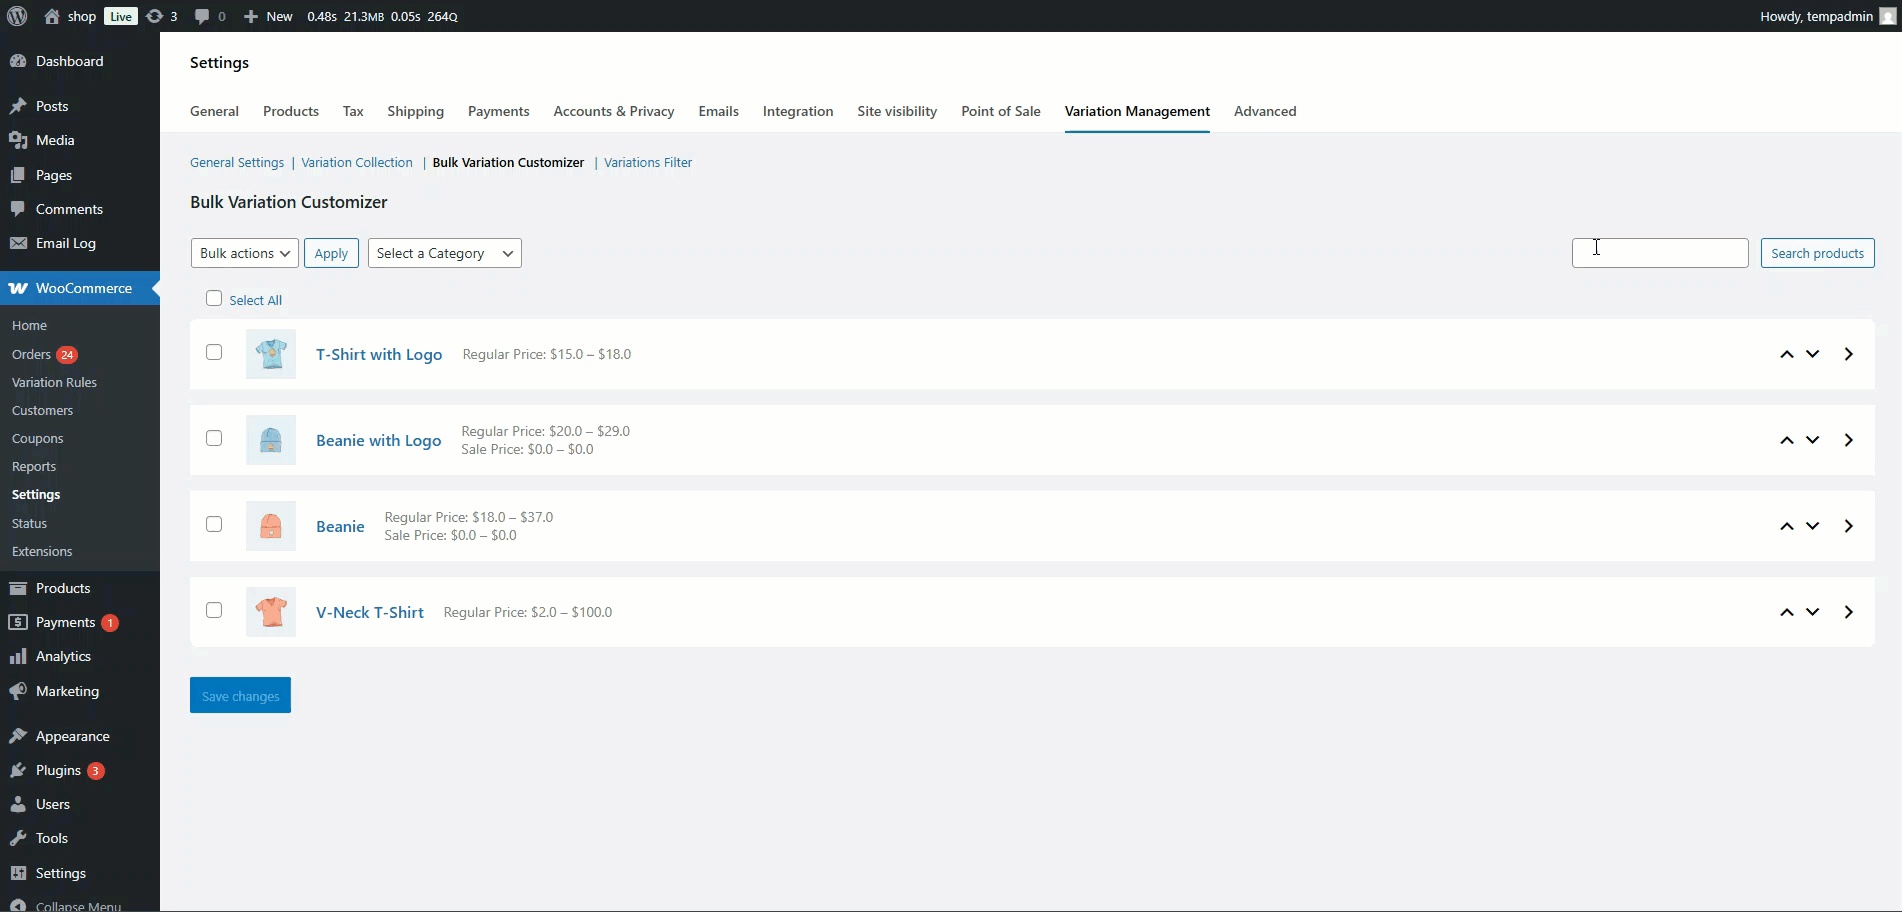Switch to the Shipping settings tab
This screenshot has width=1902, height=912.
(415, 111)
